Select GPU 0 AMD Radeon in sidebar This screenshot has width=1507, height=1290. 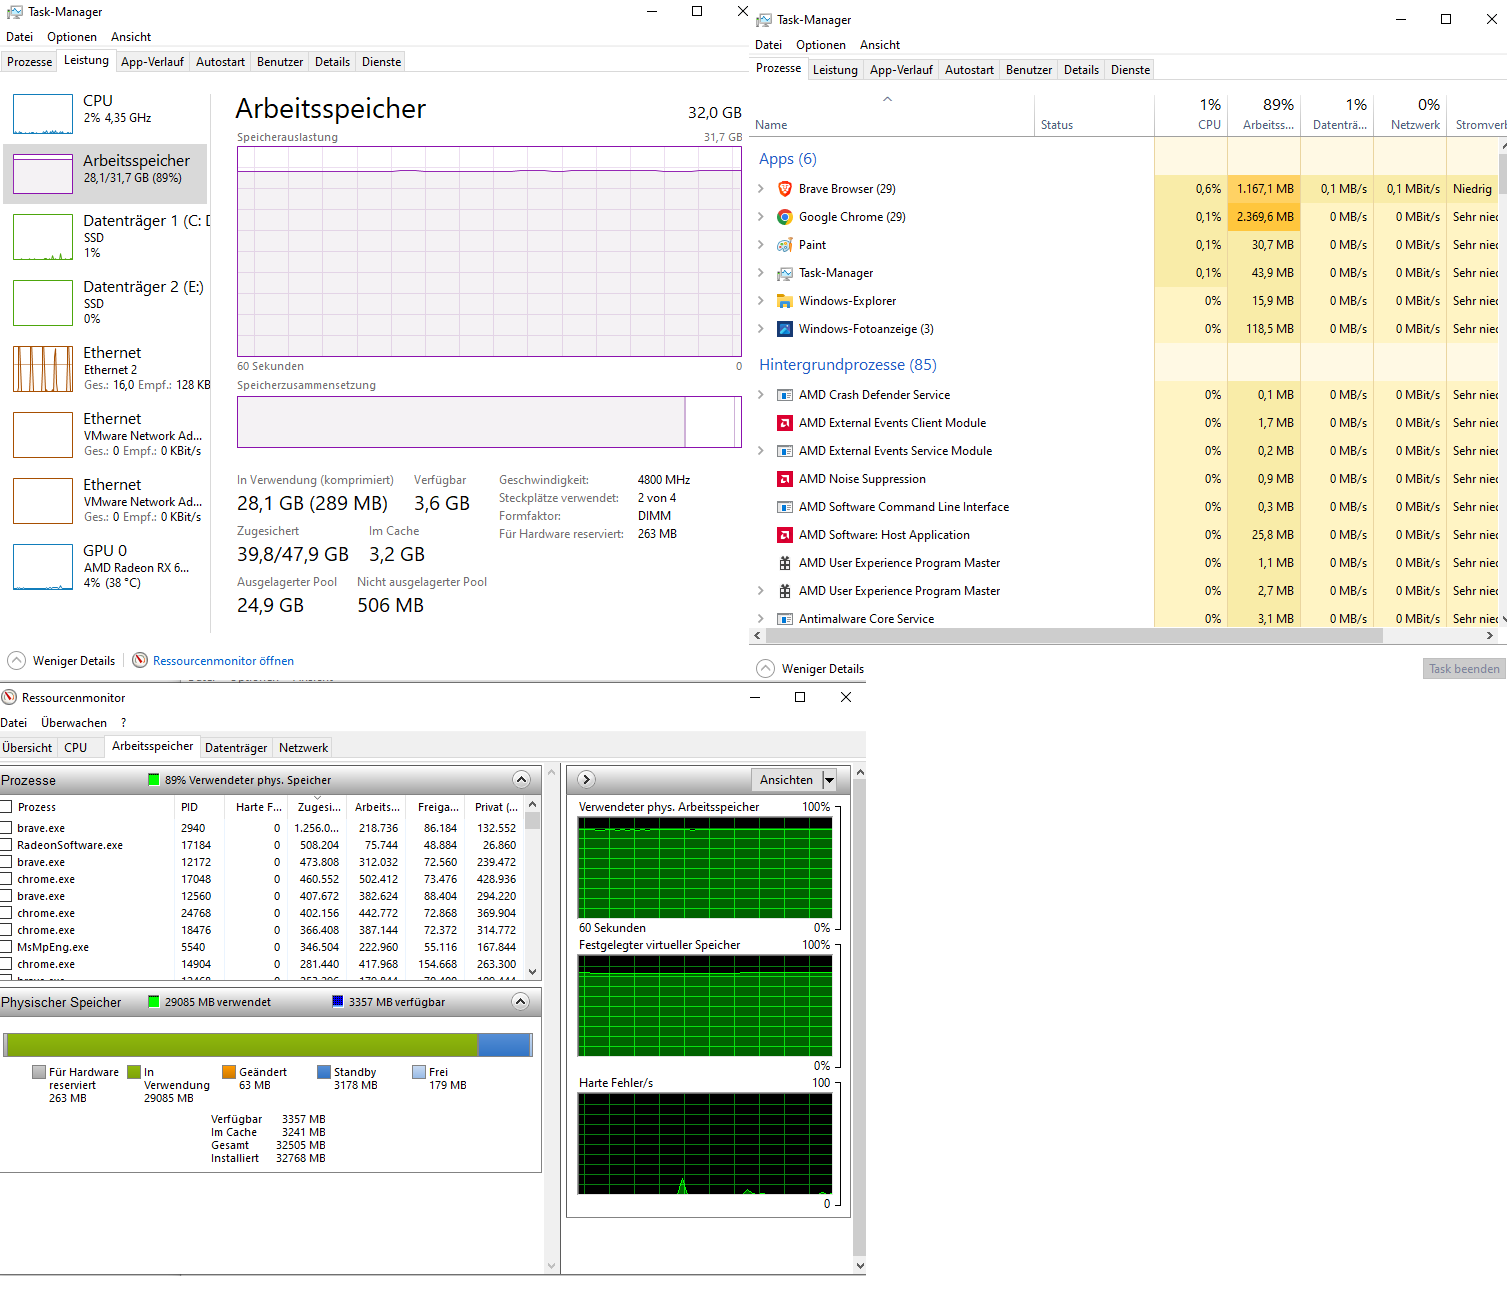coord(106,565)
